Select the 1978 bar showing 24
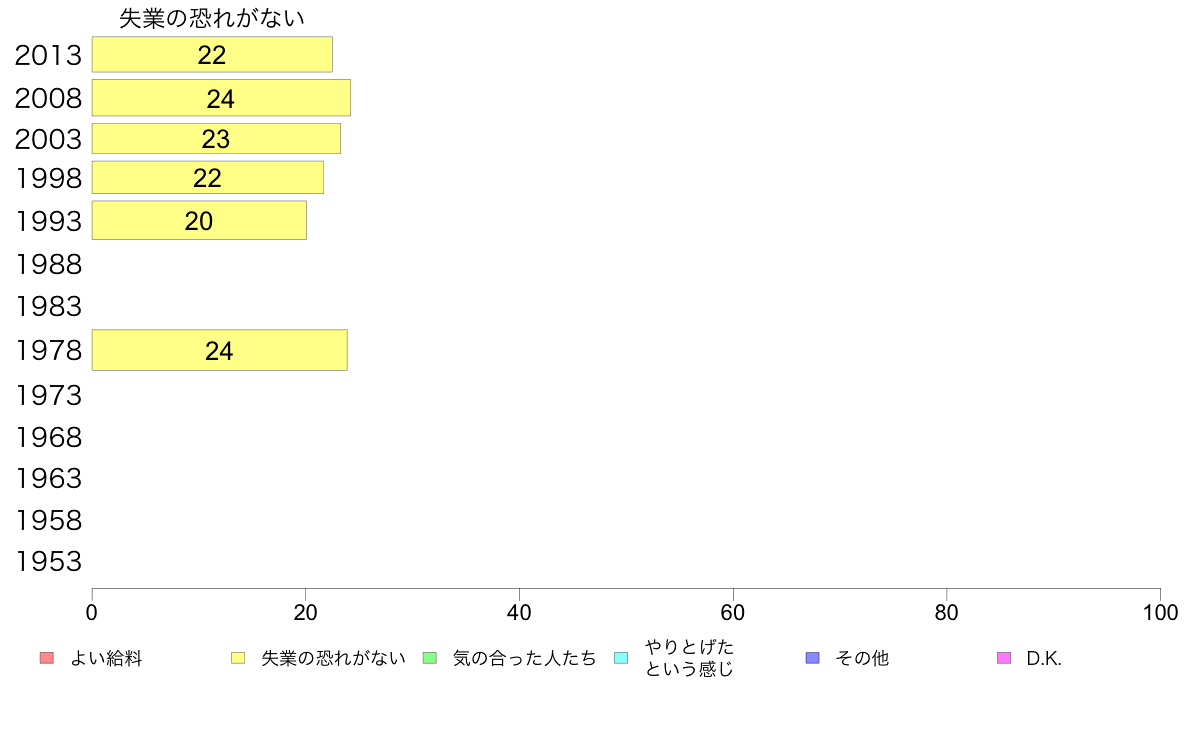The width and height of the screenshot is (1188, 736). 220,350
